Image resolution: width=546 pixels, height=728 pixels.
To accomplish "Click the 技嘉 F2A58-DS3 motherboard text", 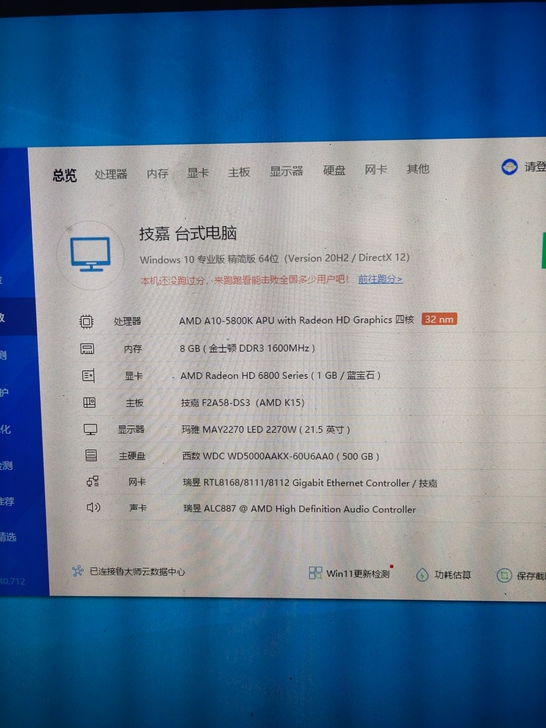I will click(243, 403).
